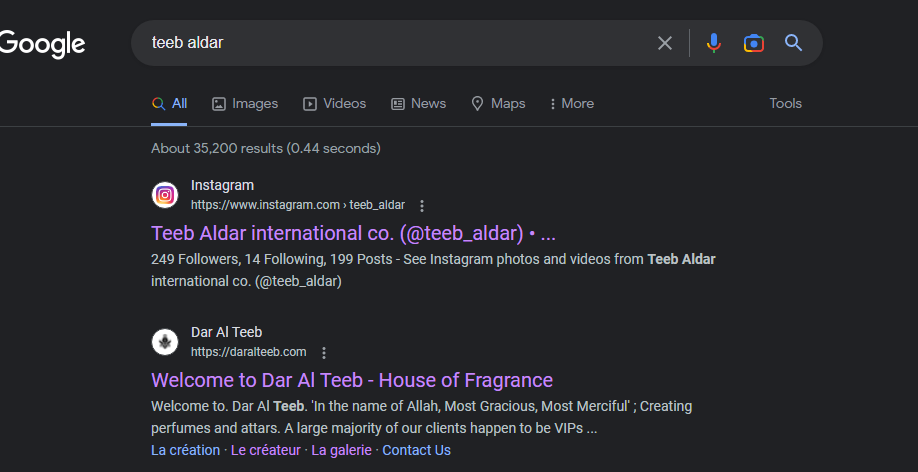Click the 'Dar Al Teeb' site name text
The height and width of the screenshot is (472, 918).
coord(227,332)
